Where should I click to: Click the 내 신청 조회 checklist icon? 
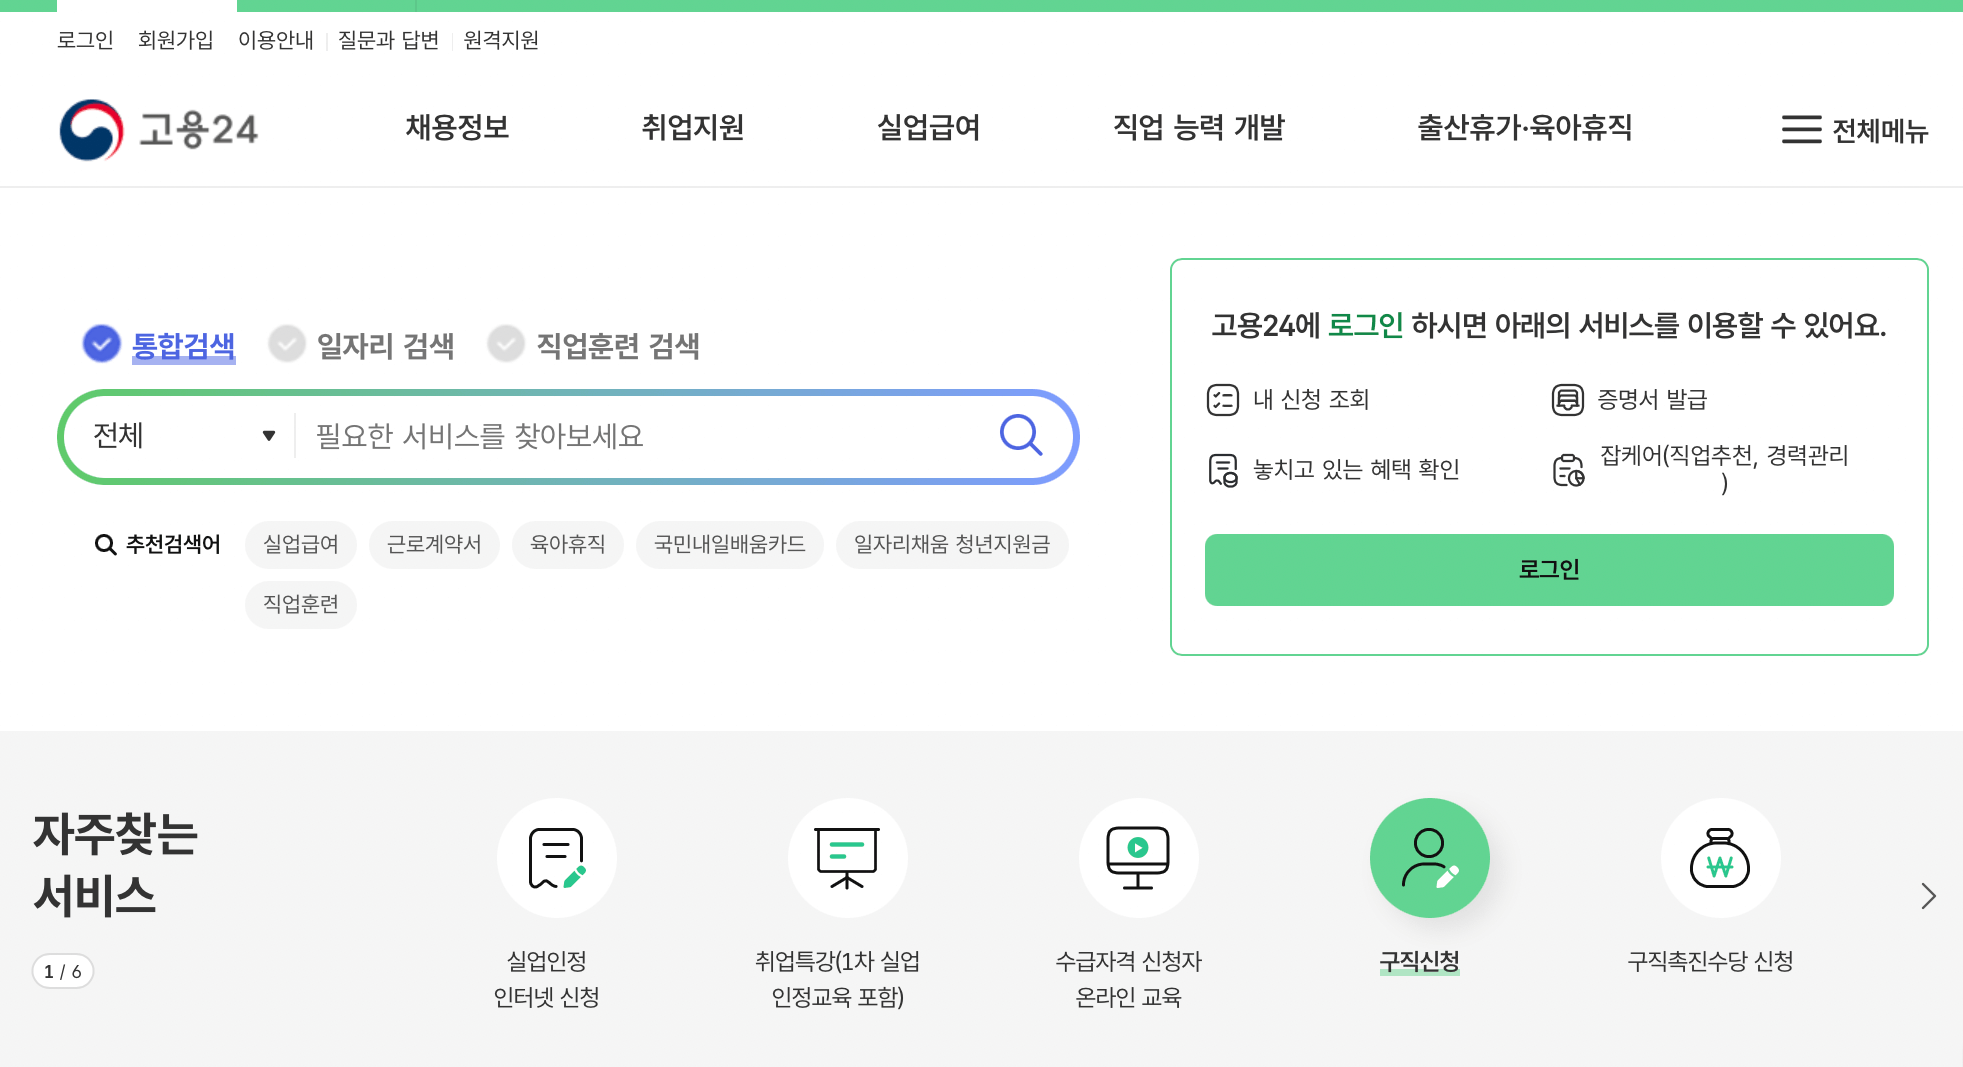coord(1222,399)
